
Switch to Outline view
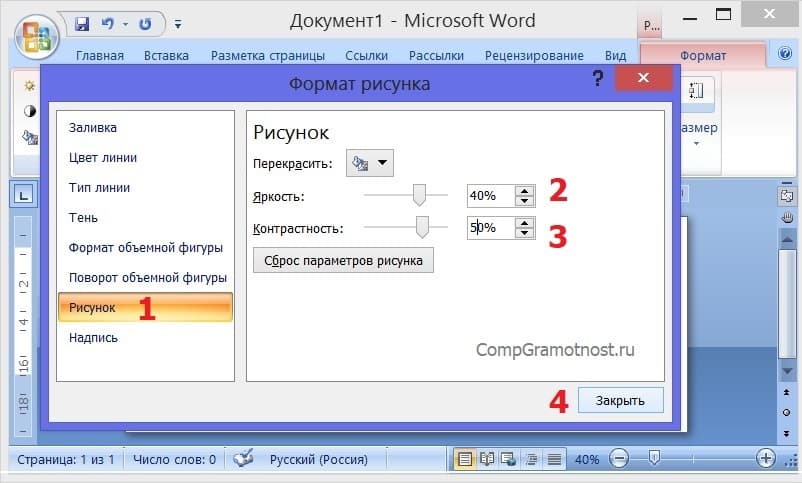click(531, 459)
